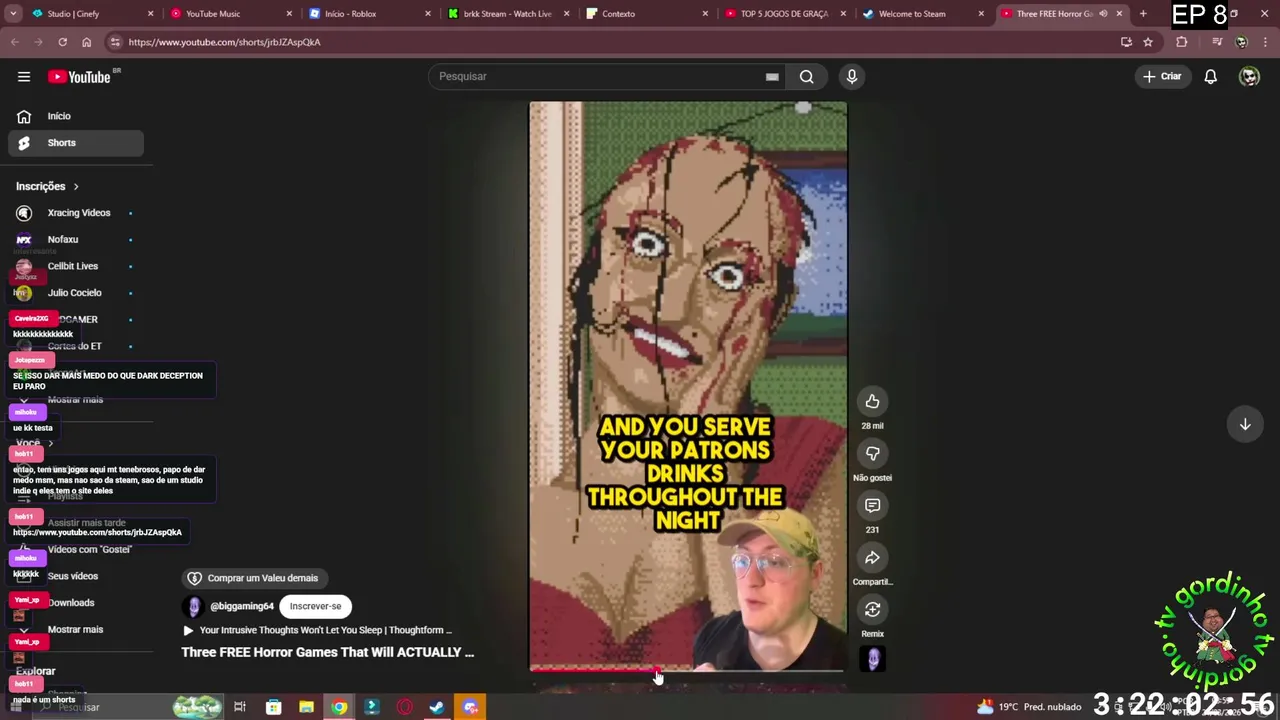Click the search magnifier button

tap(806, 76)
